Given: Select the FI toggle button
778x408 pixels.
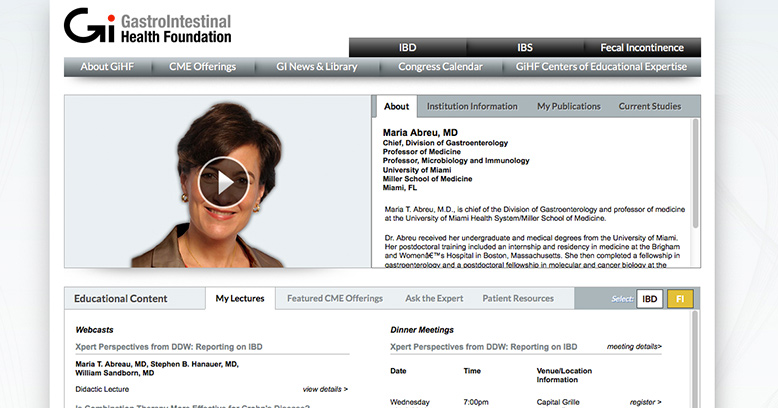Looking at the screenshot, I should 680,299.
